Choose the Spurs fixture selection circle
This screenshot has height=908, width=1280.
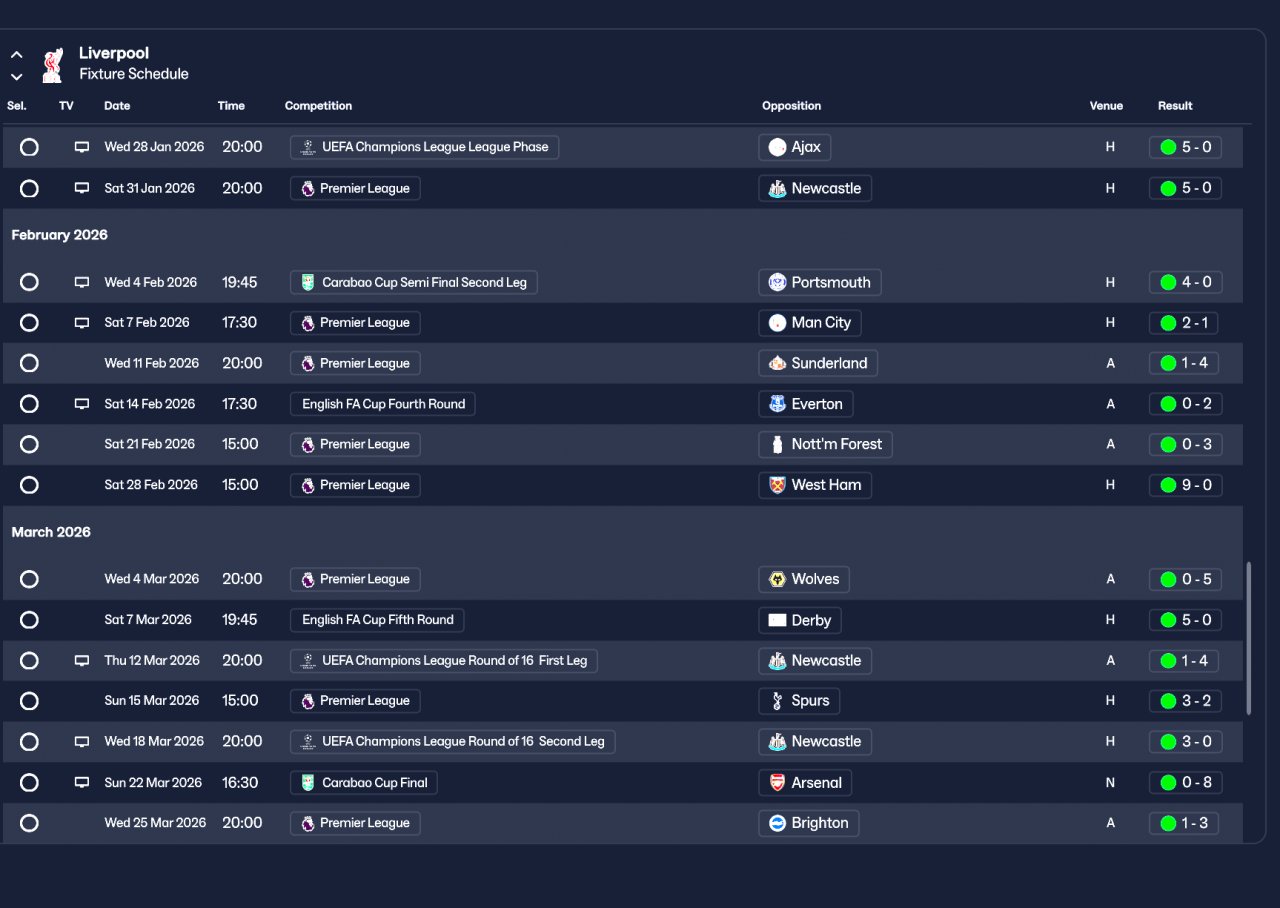[29, 701]
